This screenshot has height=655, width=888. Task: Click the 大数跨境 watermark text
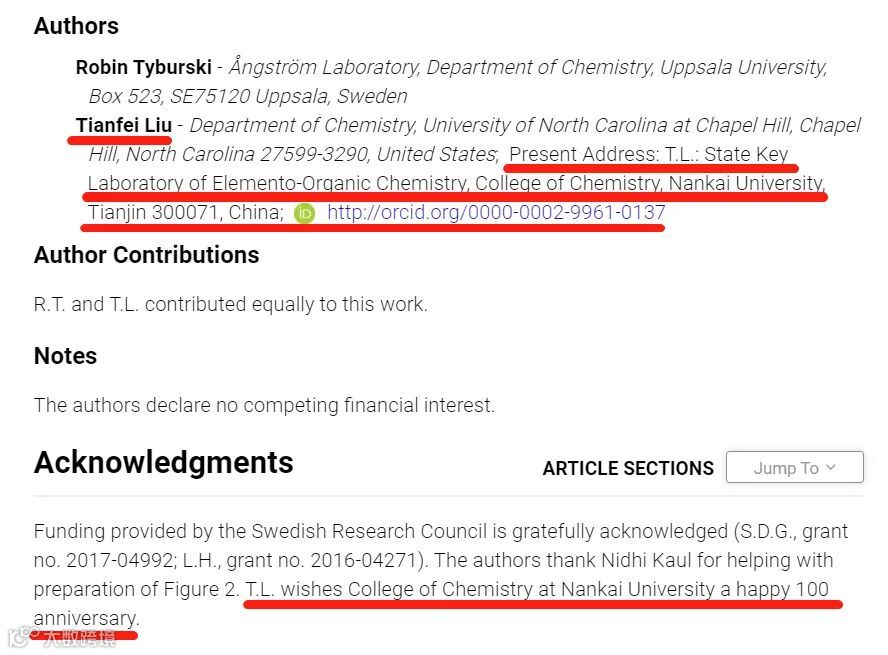pyautogui.click(x=80, y=638)
